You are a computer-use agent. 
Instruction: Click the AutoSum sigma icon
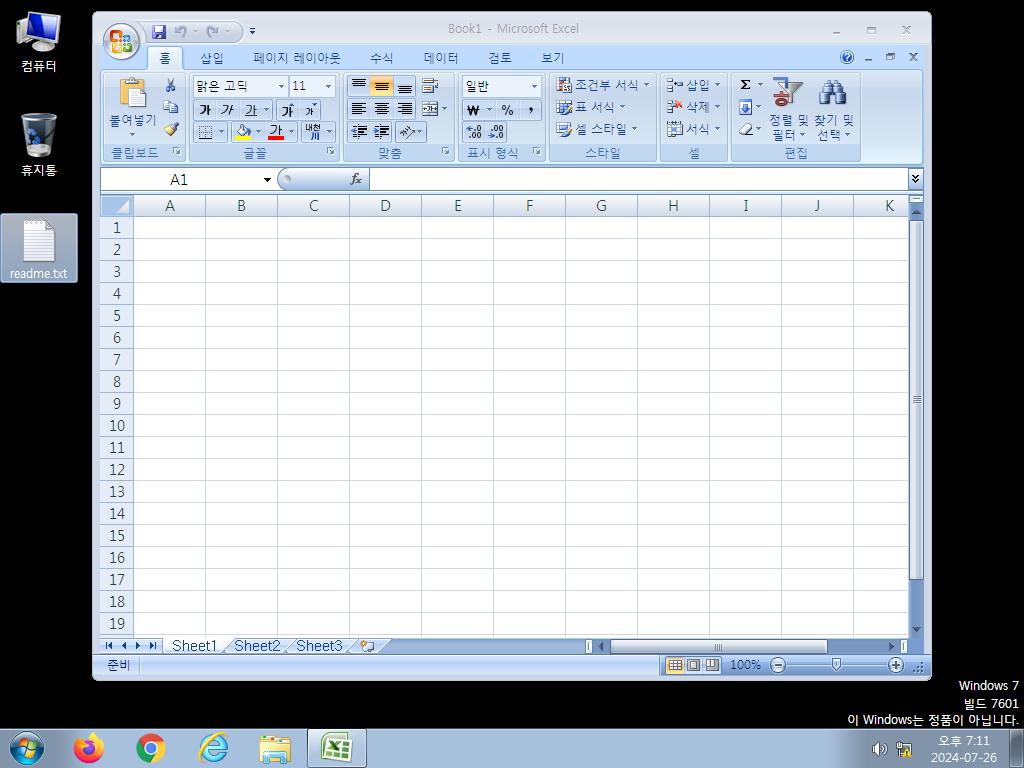click(x=745, y=85)
